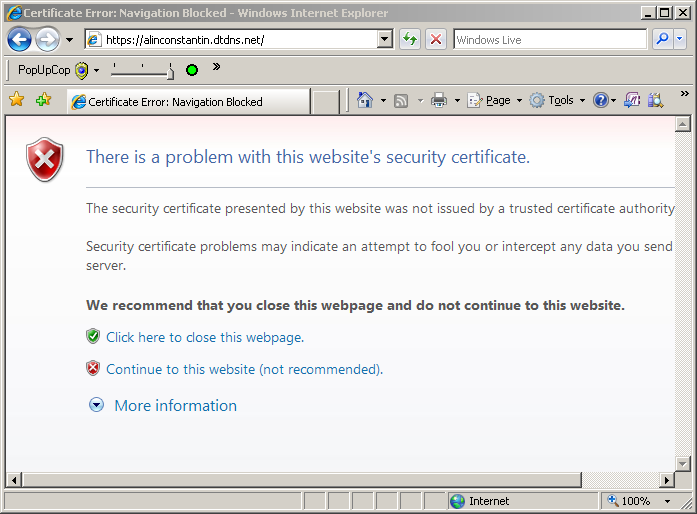Go to the Home page icon
Viewport: 697px width, 514px height.
tap(365, 100)
